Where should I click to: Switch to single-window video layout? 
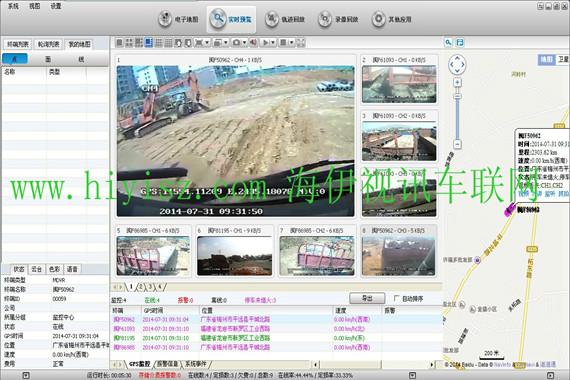[x=119, y=43]
